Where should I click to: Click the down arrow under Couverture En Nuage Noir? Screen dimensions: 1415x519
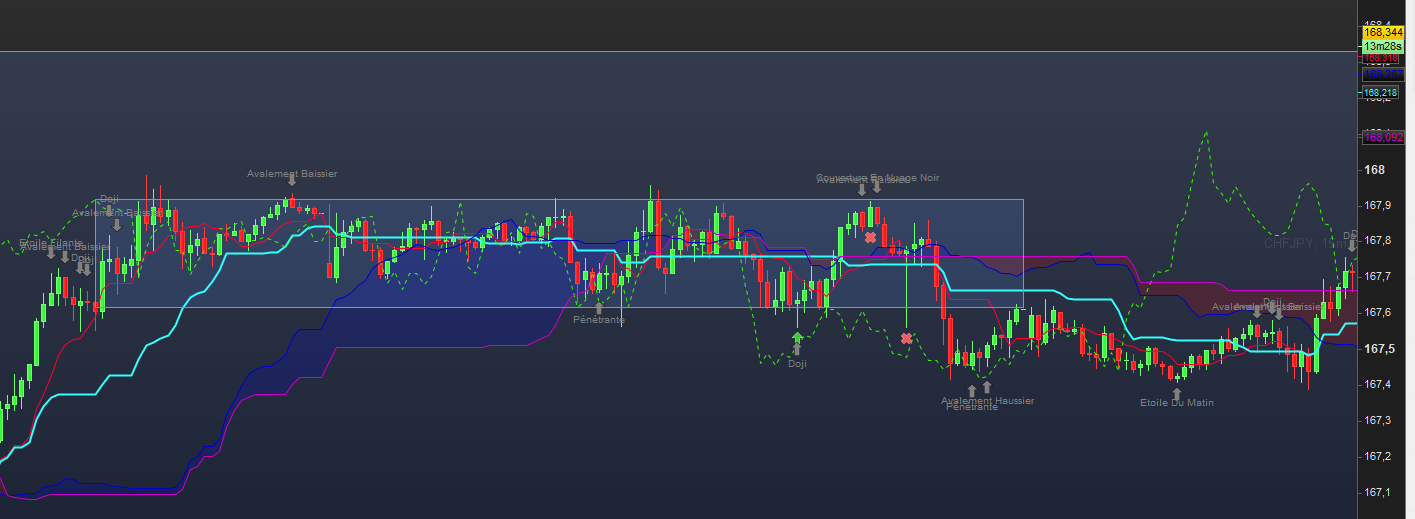(x=877, y=188)
